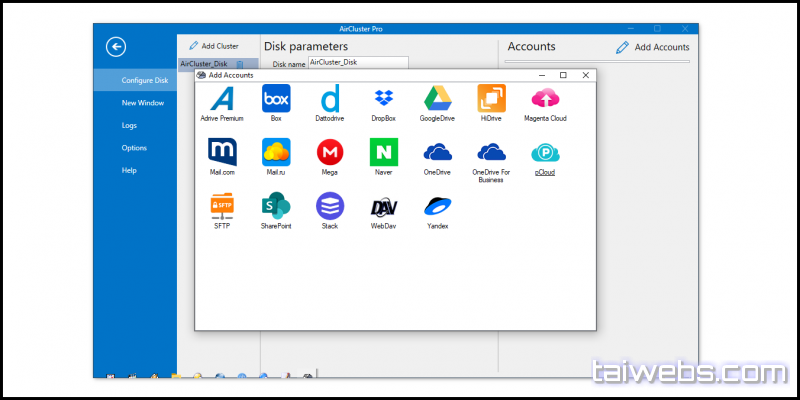
Task: Choose the Box cloud service icon
Action: click(x=276, y=99)
